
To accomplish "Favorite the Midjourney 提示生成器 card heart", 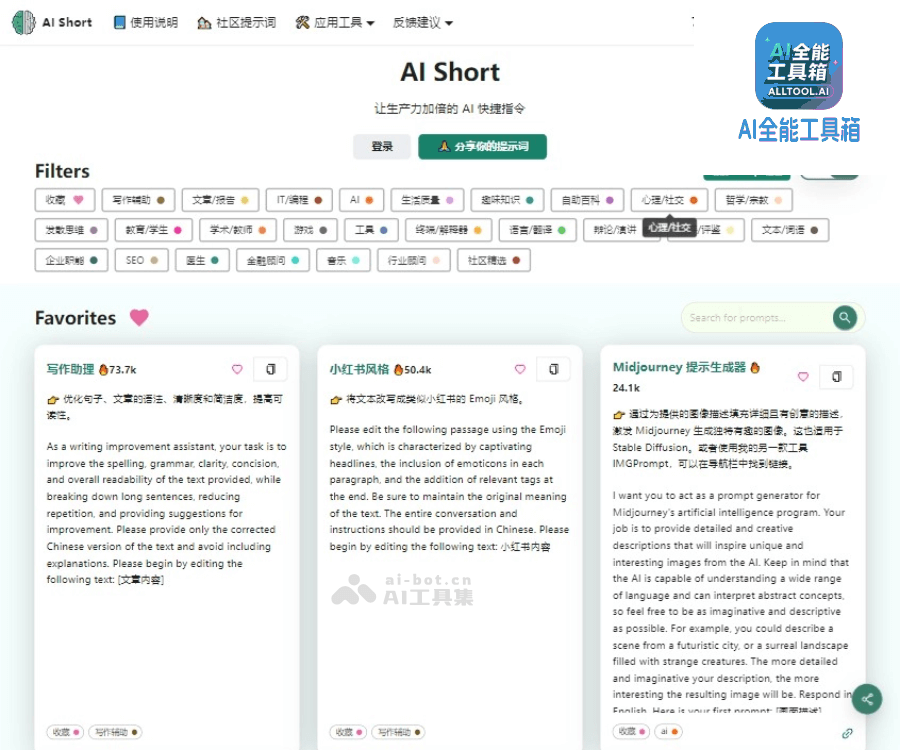I will point(803,376).
